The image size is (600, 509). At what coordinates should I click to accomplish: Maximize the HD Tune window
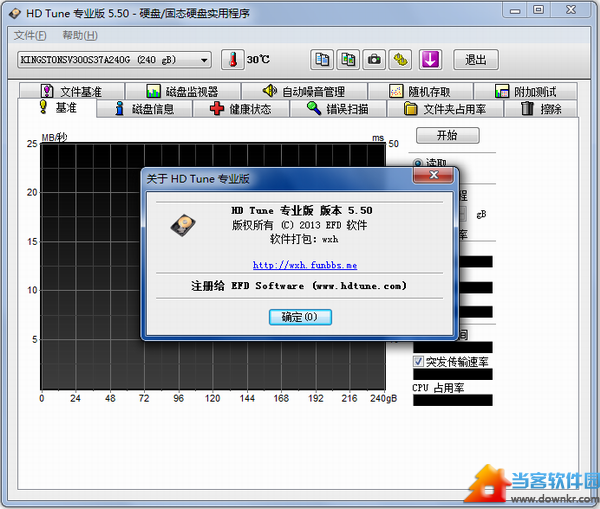[538, 10]
